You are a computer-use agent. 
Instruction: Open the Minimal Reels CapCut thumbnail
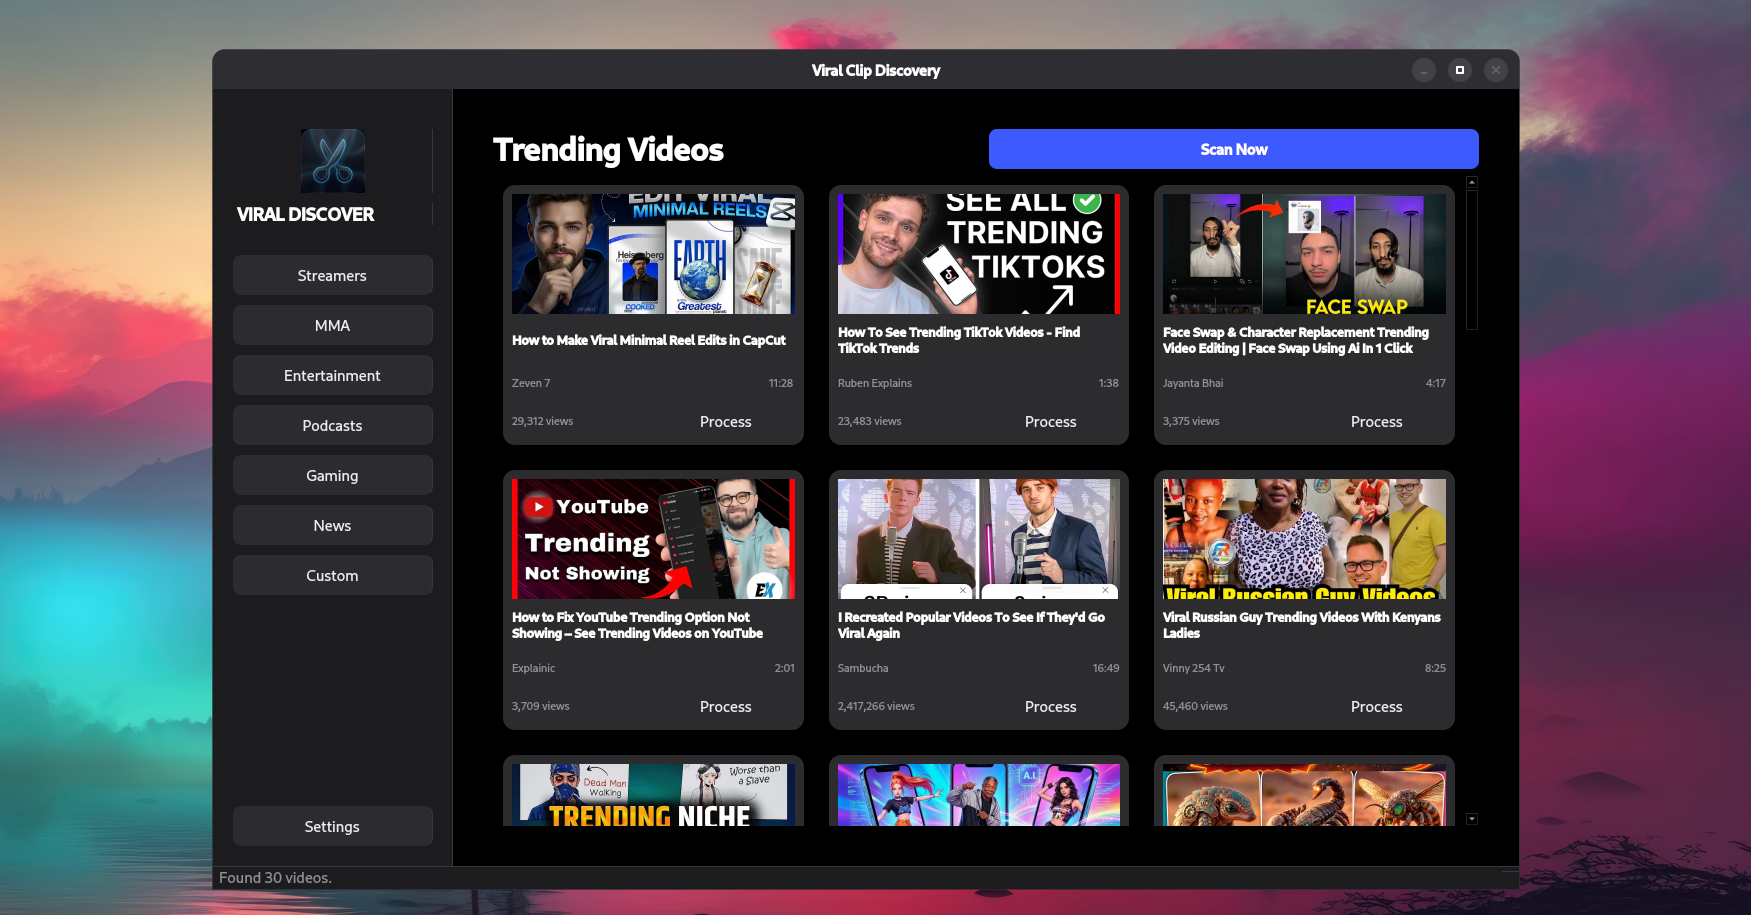tap(653, 254)
